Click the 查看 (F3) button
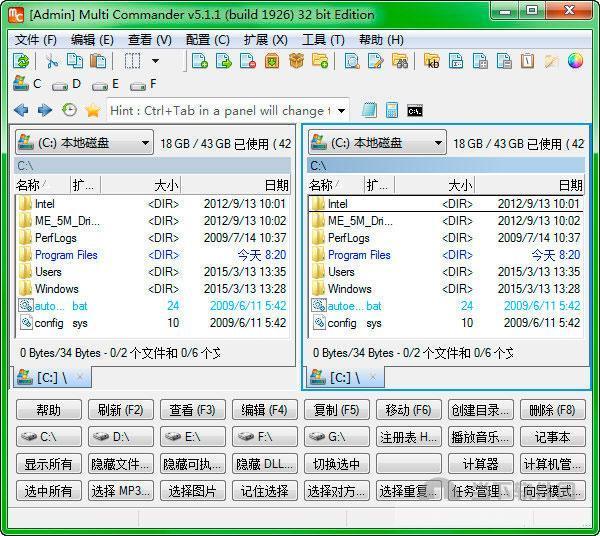 192,410
